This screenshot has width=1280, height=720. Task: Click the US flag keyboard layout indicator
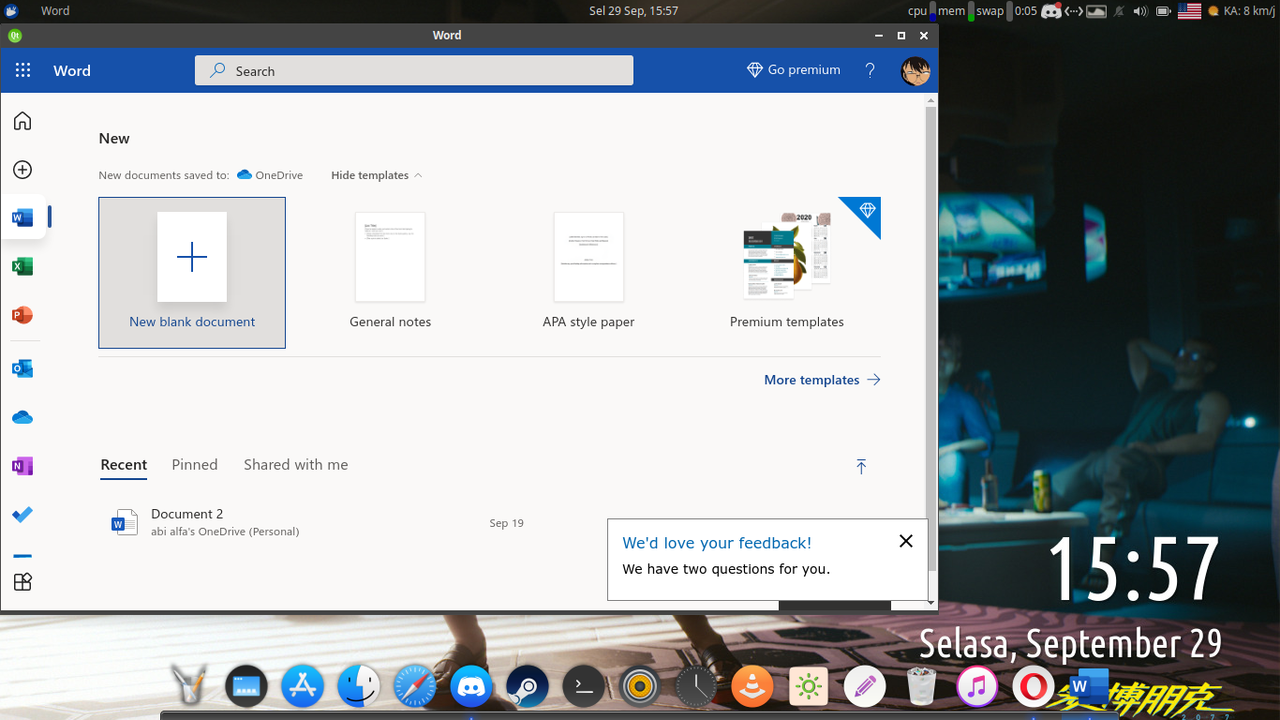[x=1189, y=11]
